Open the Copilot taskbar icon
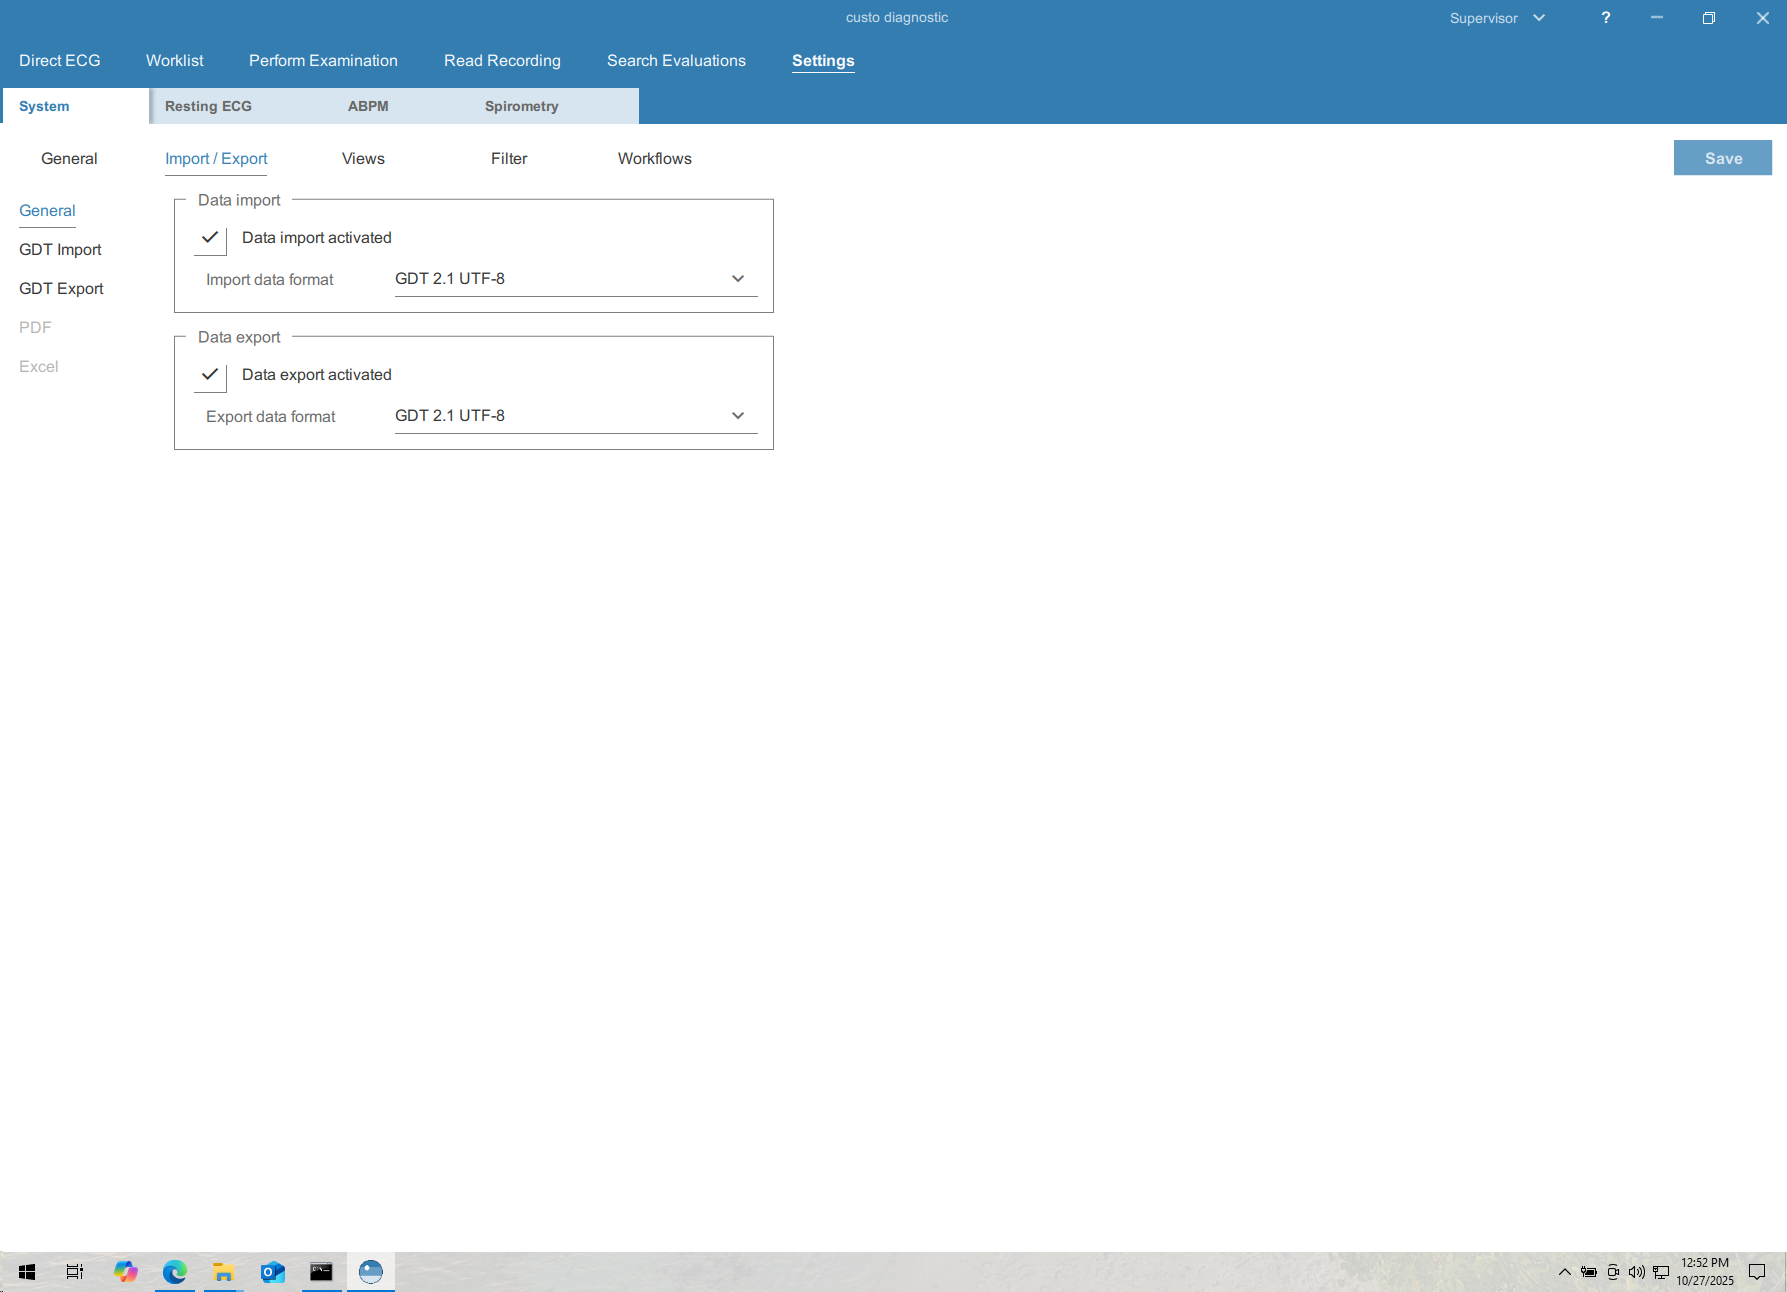The width and height of the screenshot is (1787, 1292). tap(126, 1272)
